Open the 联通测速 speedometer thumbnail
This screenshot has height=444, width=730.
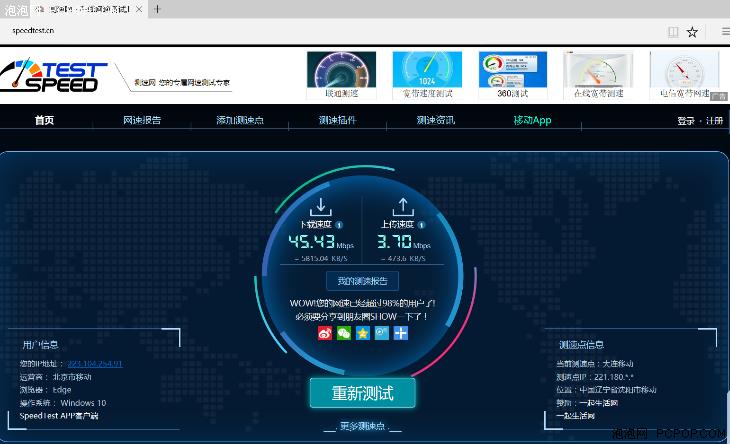click(341, 74)
